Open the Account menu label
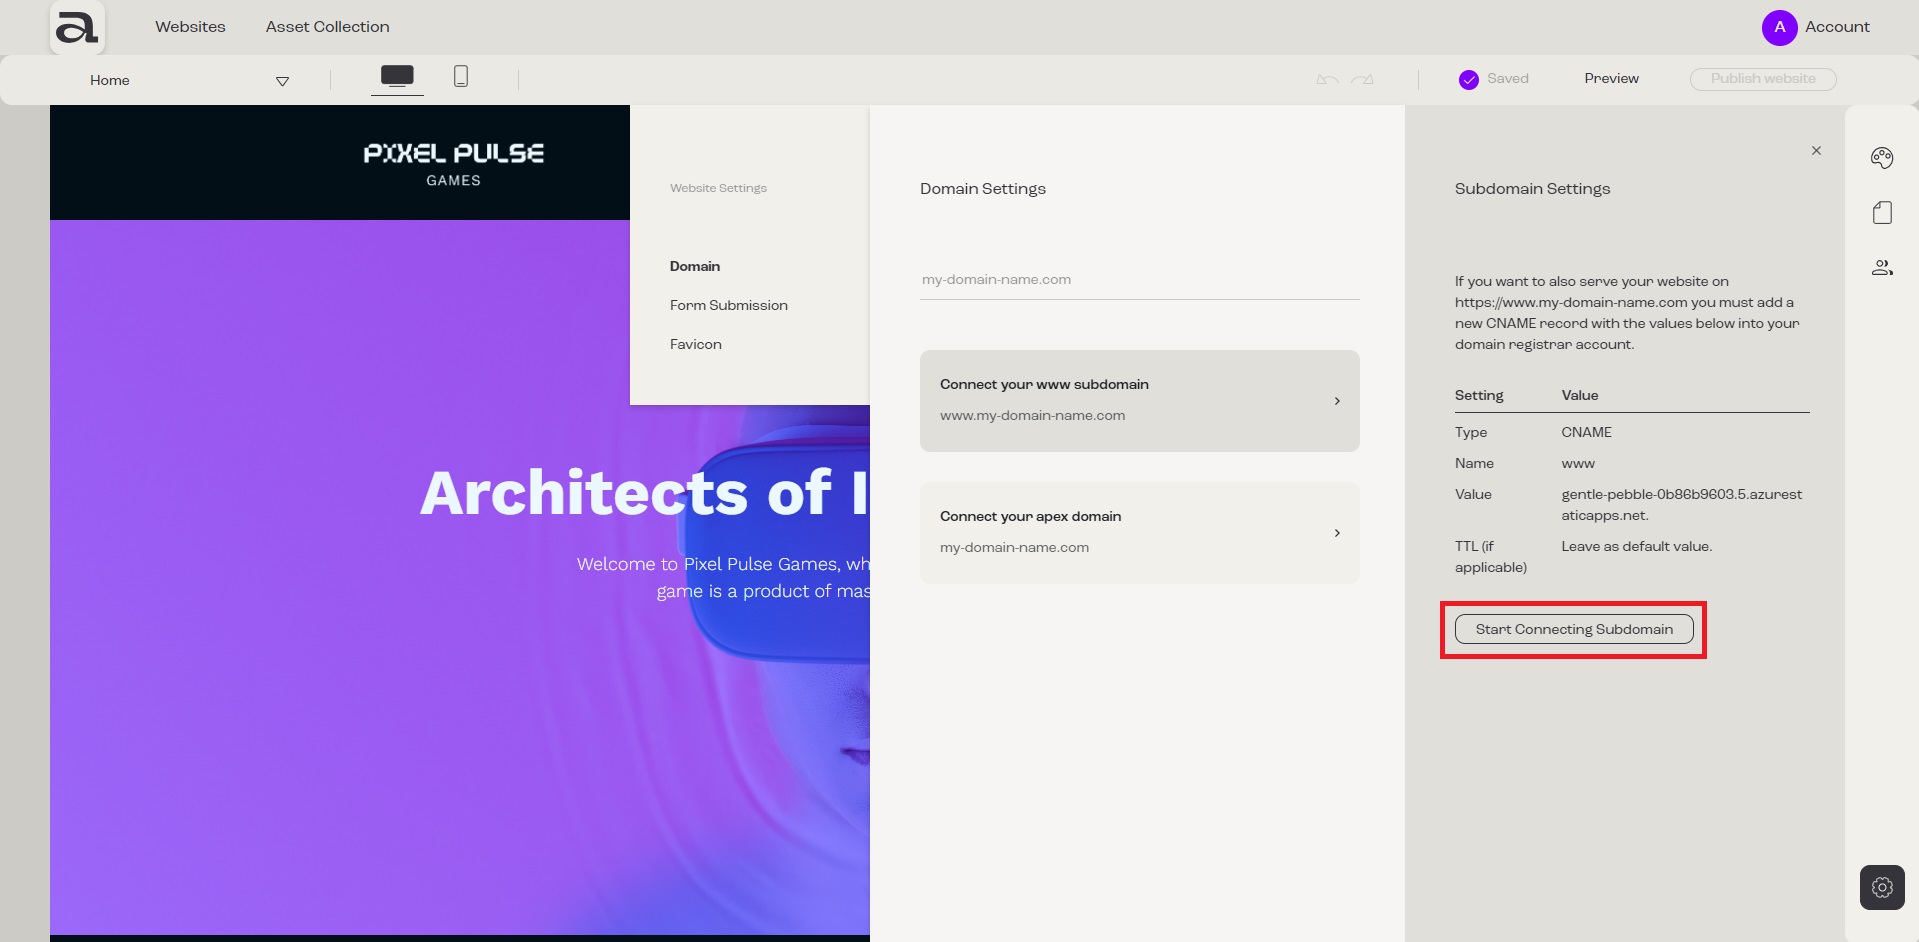Image resolution: width=1919 pixels, height=942 pixels. tap(1837, 27)
